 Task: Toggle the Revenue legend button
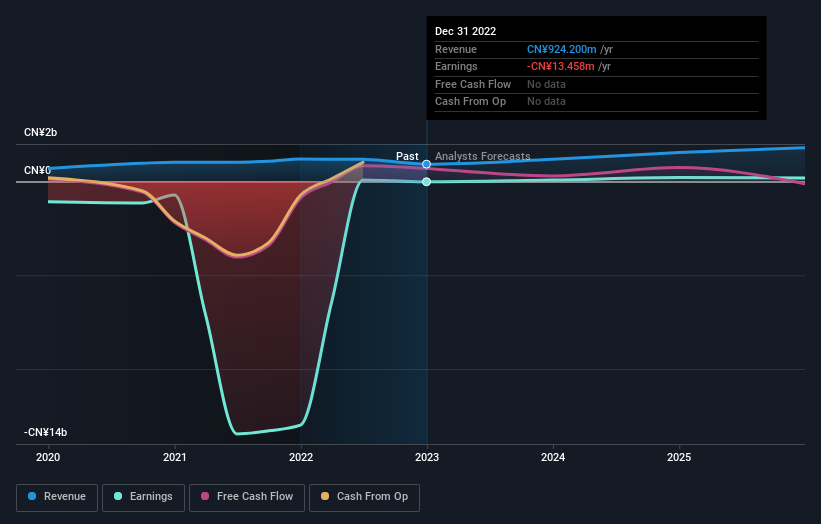57,497
